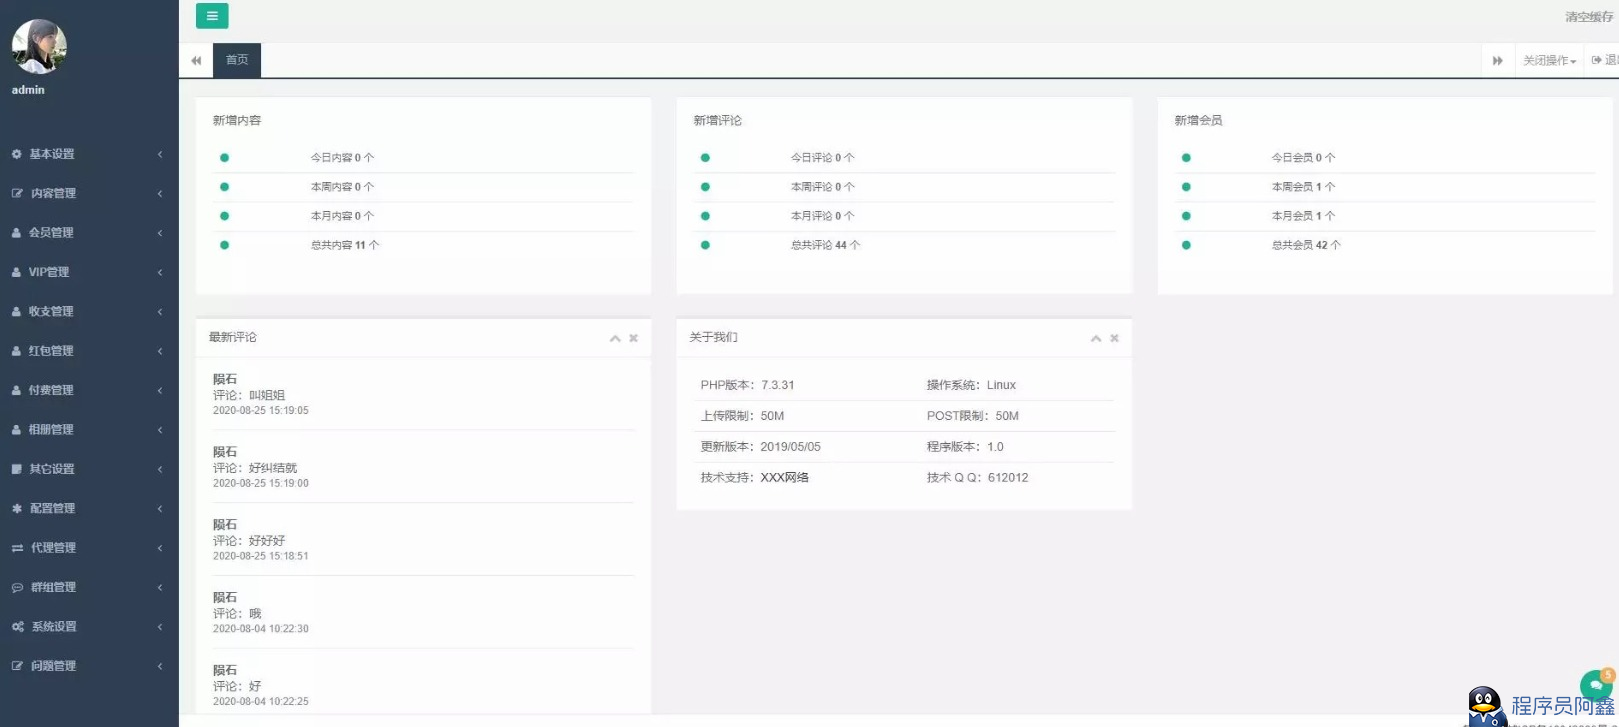Click 本周内容 0 个 row
This screenshot has height=727, width=1619.
click(424, 187)
